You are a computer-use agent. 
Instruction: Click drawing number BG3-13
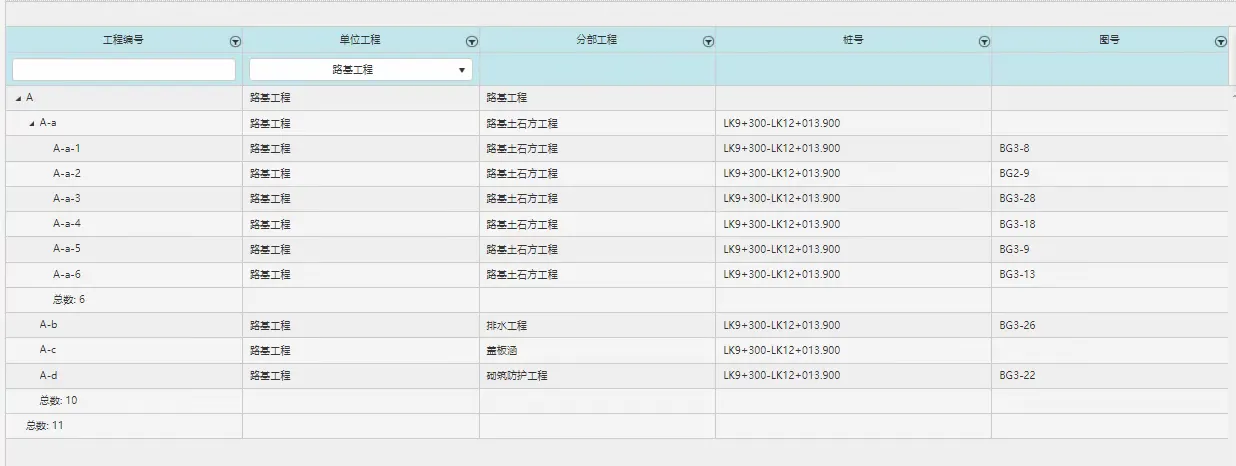tap(1017, 275)
